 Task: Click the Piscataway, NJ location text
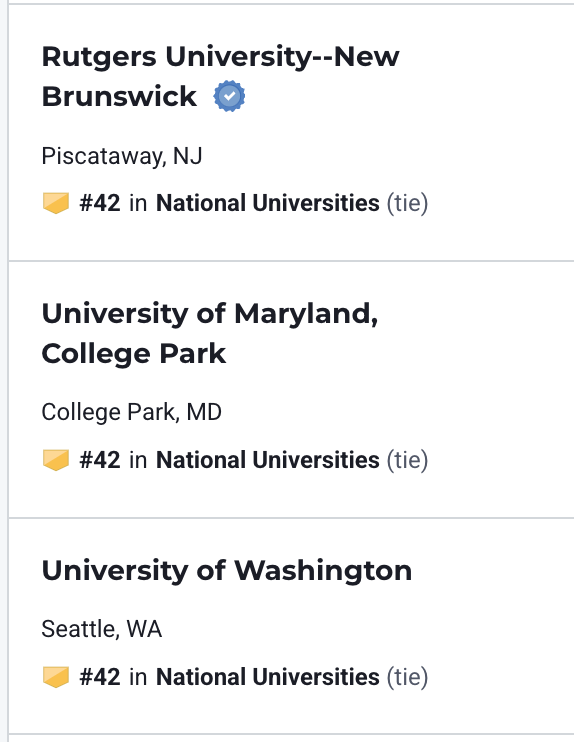coord(122,156)
